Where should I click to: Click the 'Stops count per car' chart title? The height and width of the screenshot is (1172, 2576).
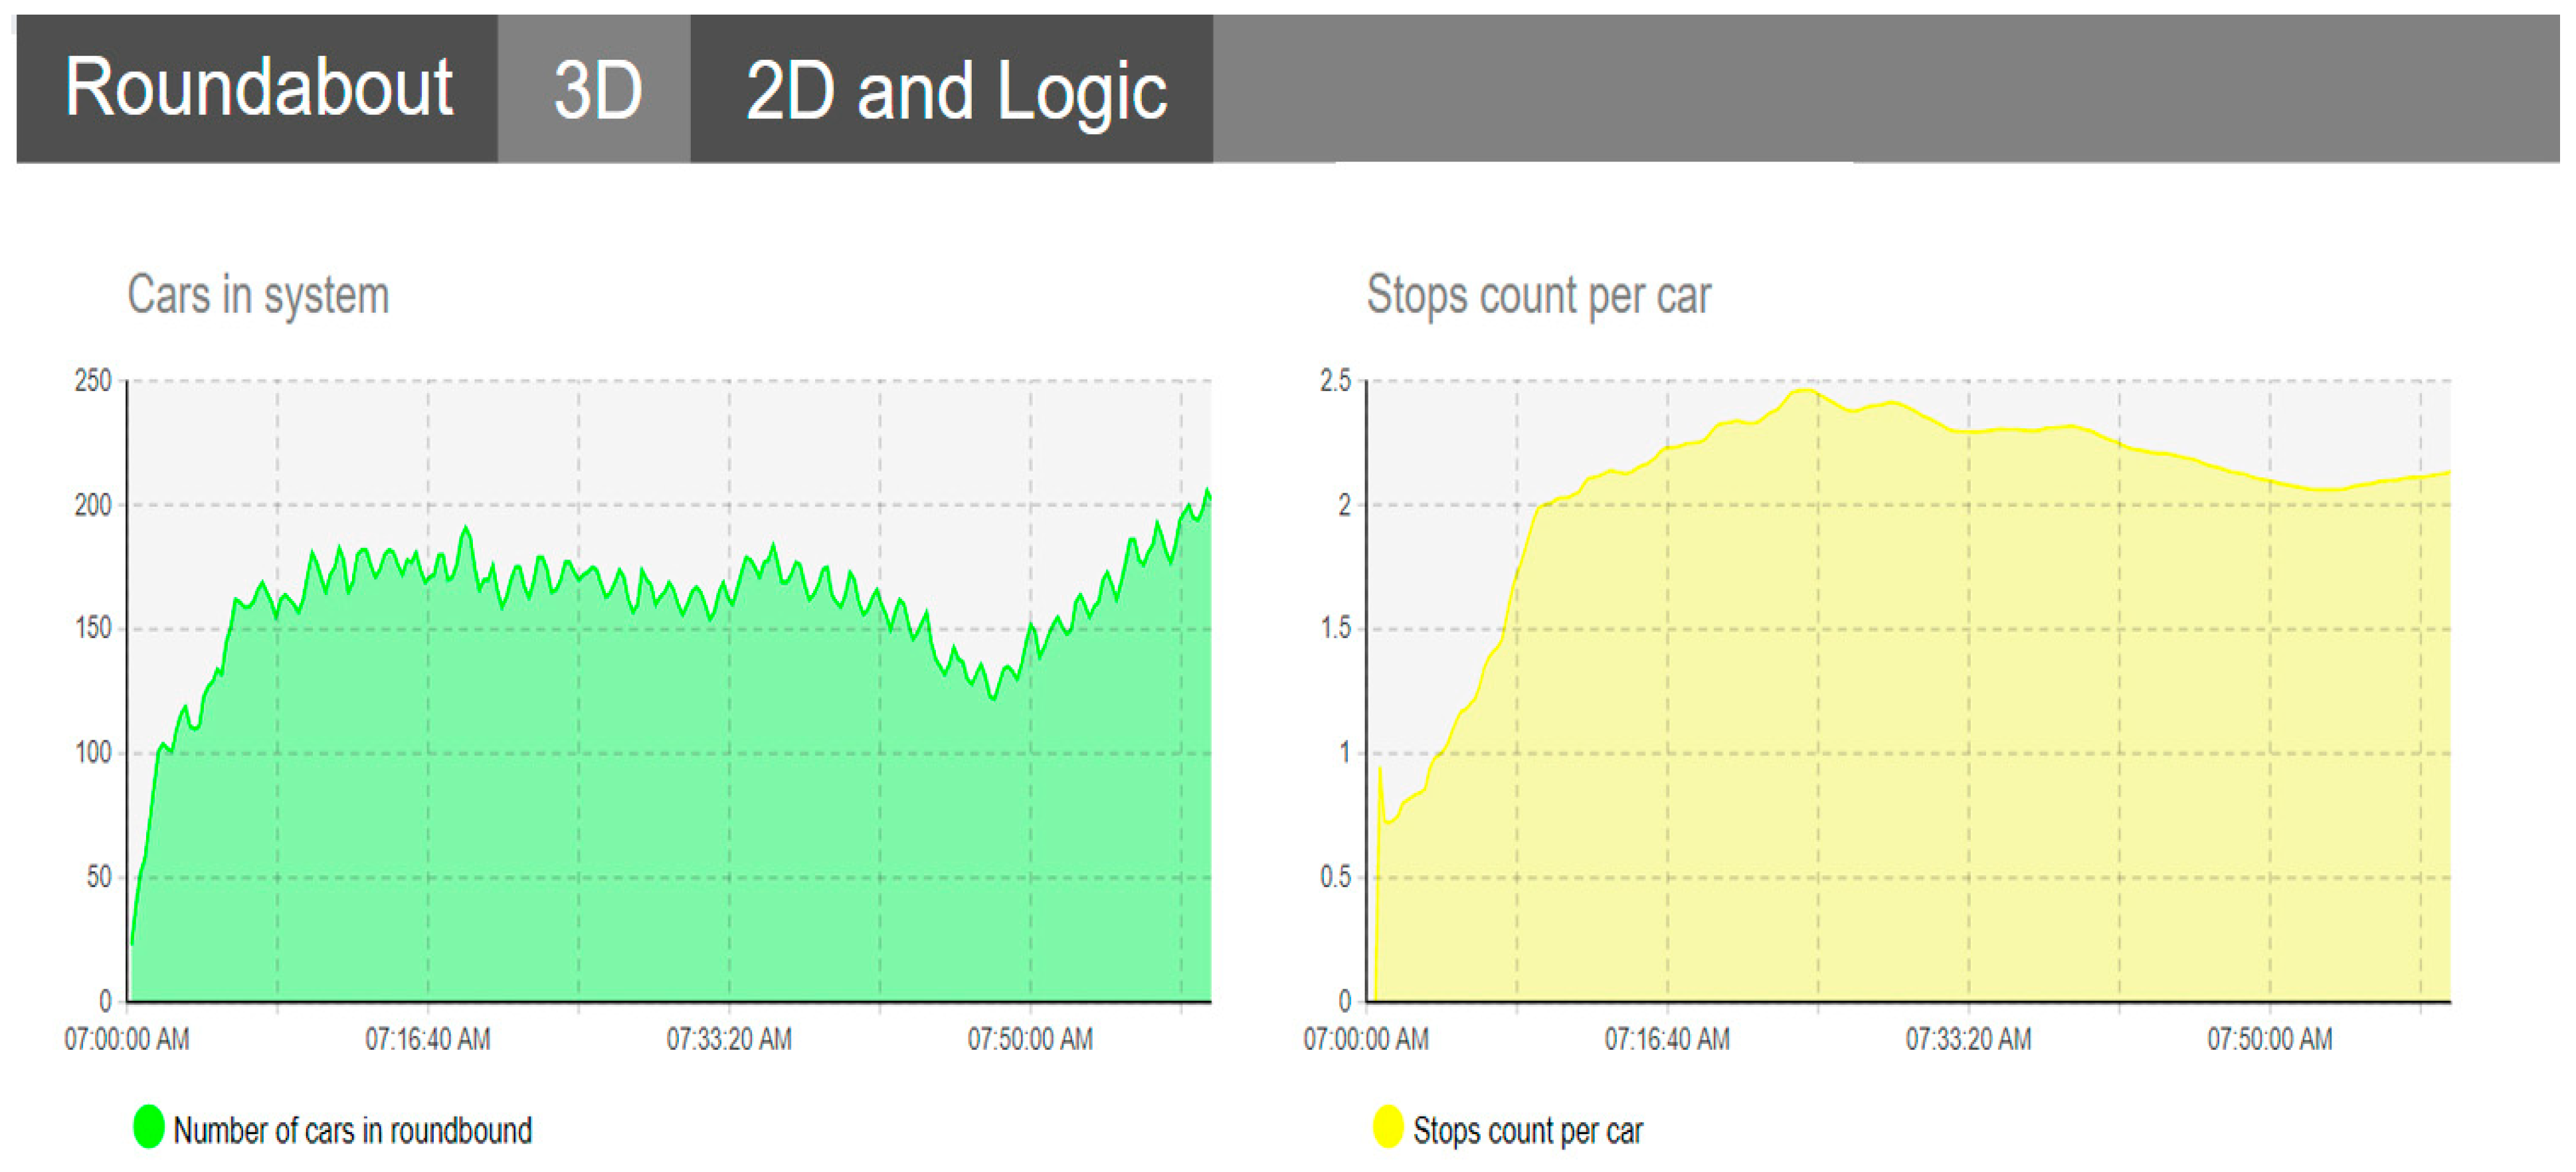click(x=1538, y=295)
